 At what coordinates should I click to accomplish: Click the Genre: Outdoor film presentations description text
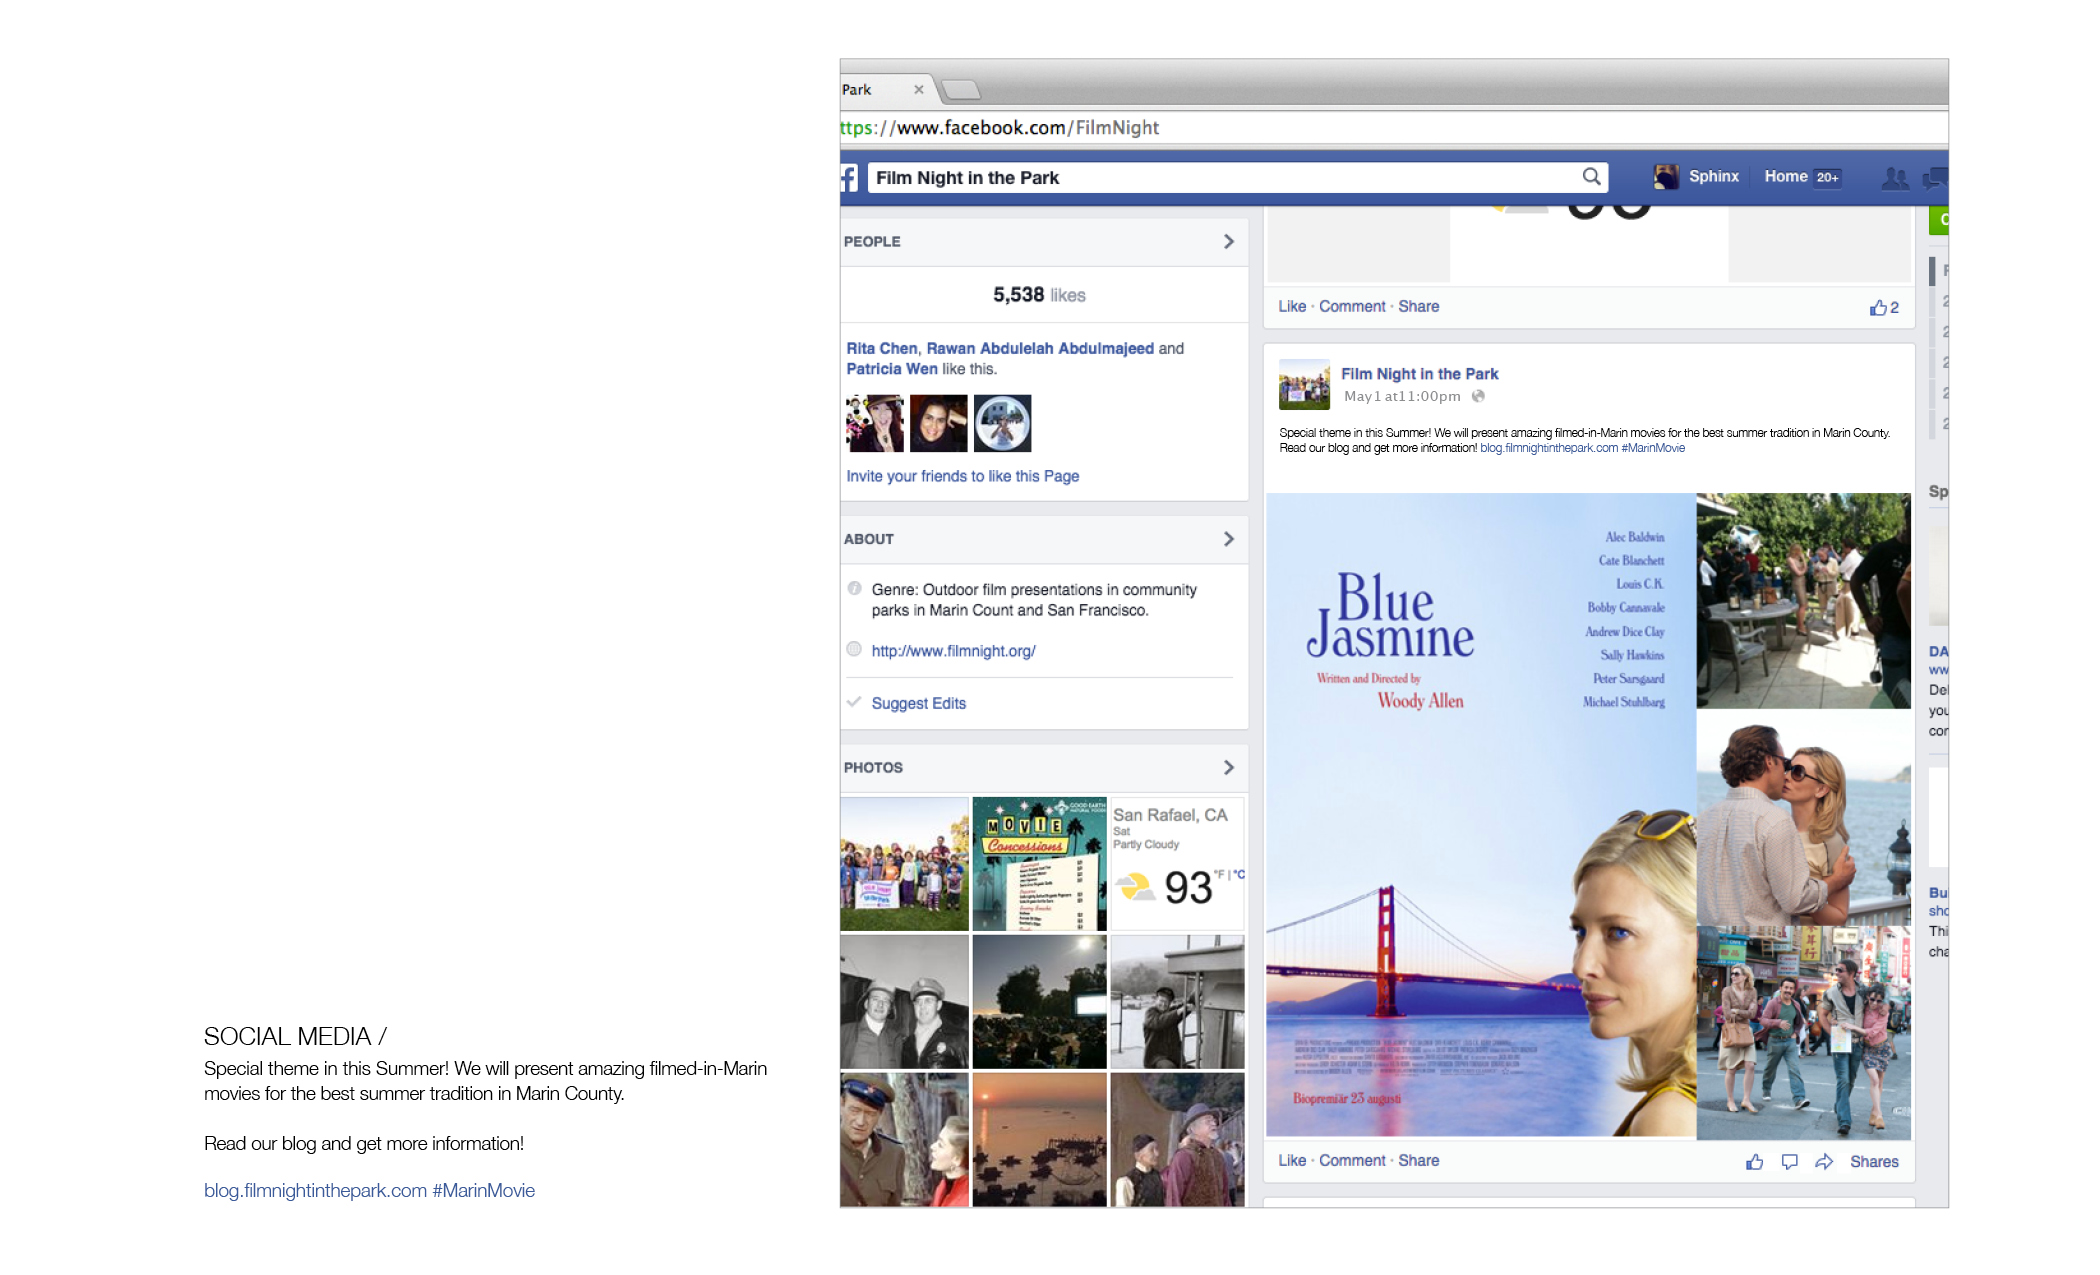pos(1034,600)
